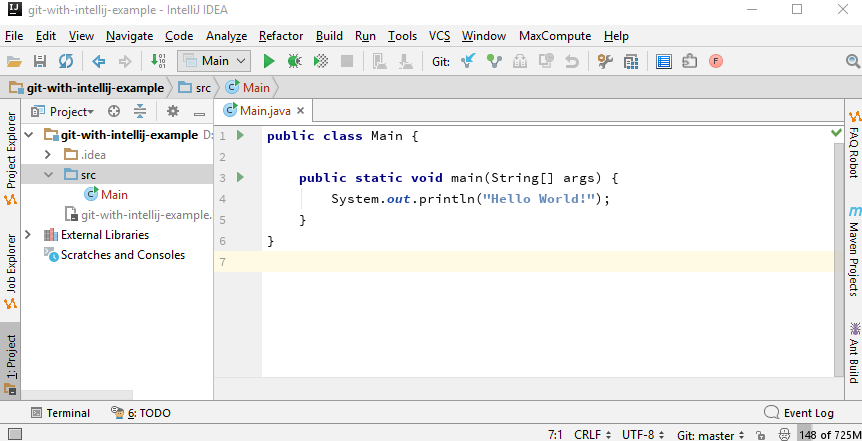862x441 pixels.
Task: Click the green Run button in toolbar
Action: pos(269,61)
